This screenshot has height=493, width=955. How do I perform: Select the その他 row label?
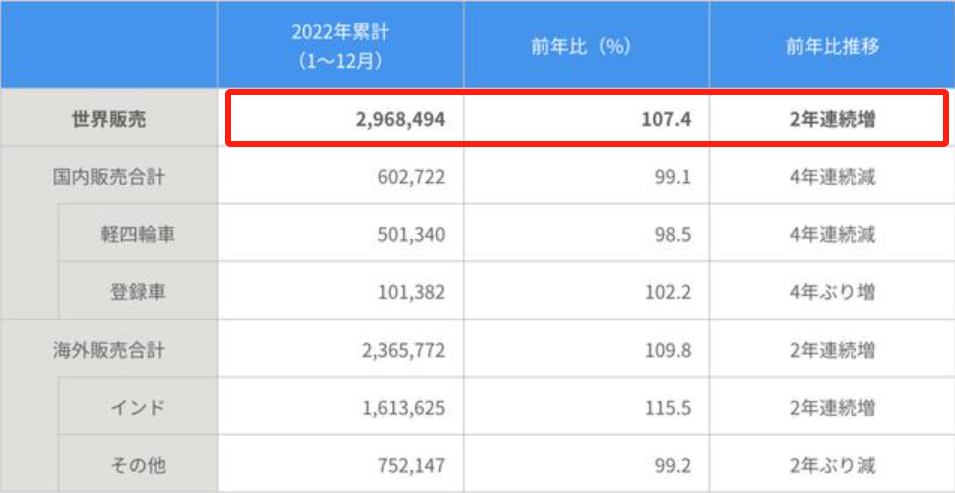(137, 465)
